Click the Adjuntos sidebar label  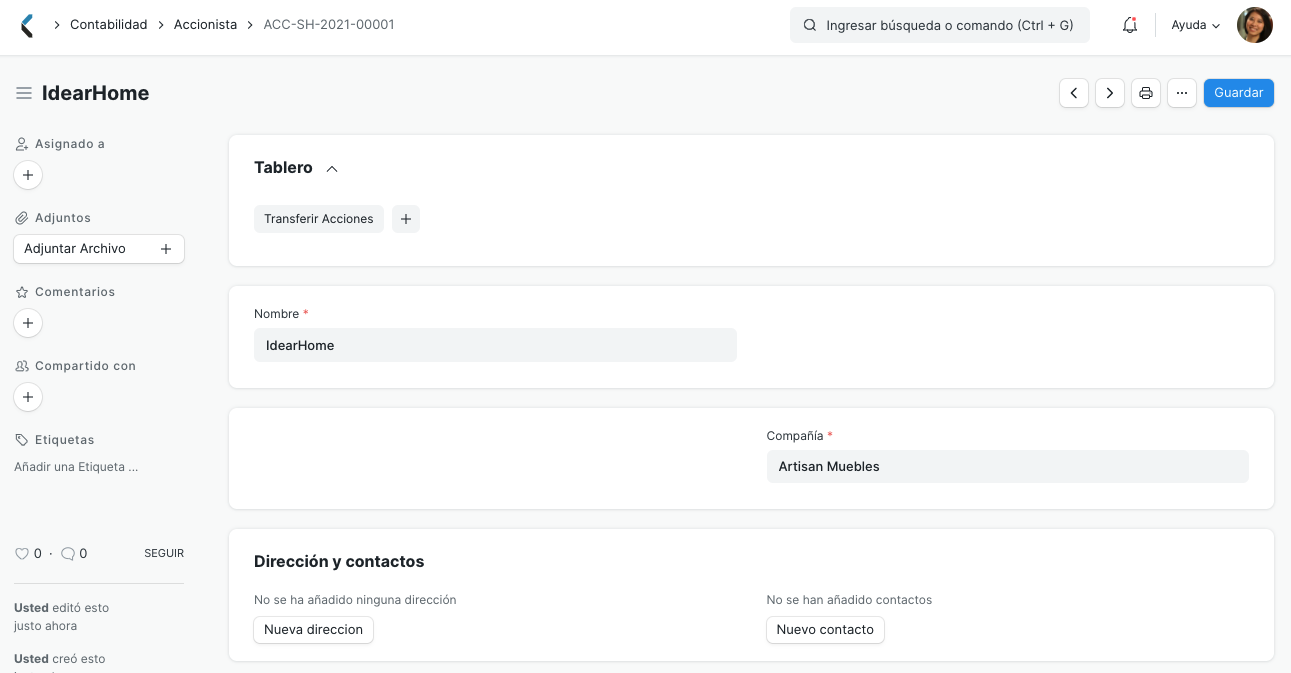pyautogui.click(x=63, y=218)
